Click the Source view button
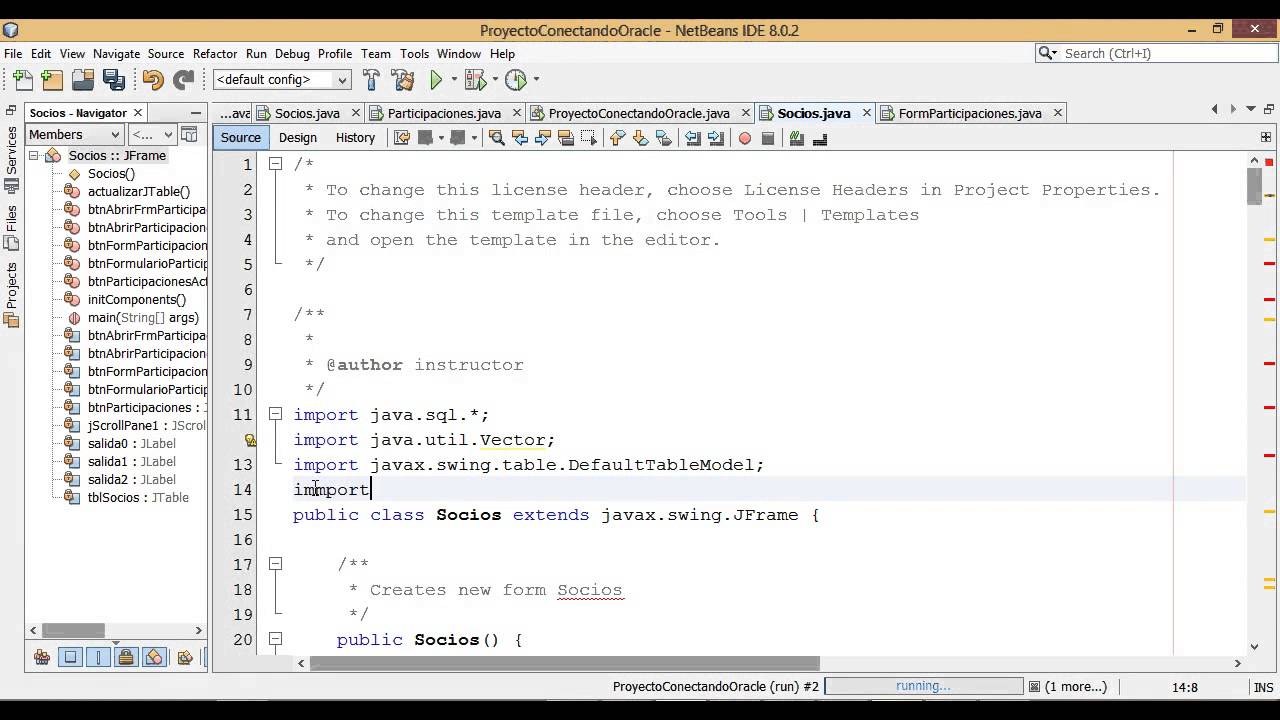The width and height of the screenshot is (1280, 720). [x=241, y=138]
